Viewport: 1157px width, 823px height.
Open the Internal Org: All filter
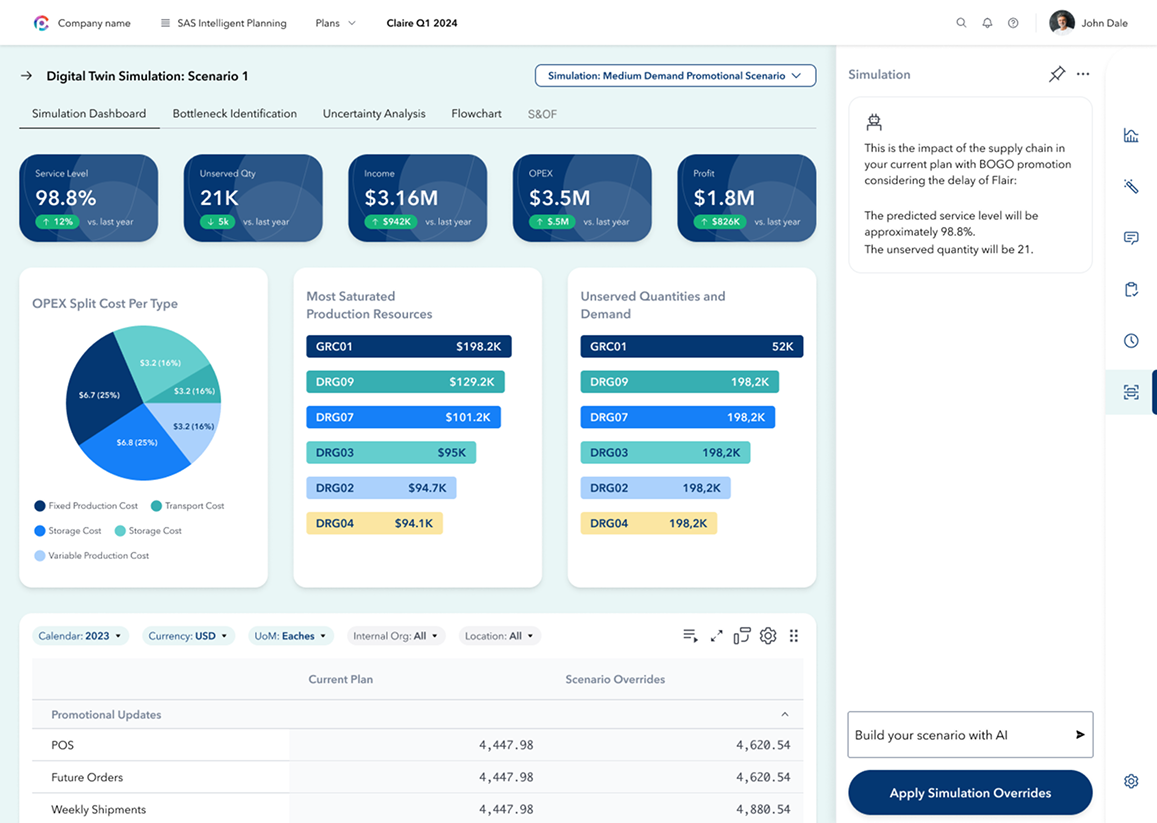[x=396, y=636]
